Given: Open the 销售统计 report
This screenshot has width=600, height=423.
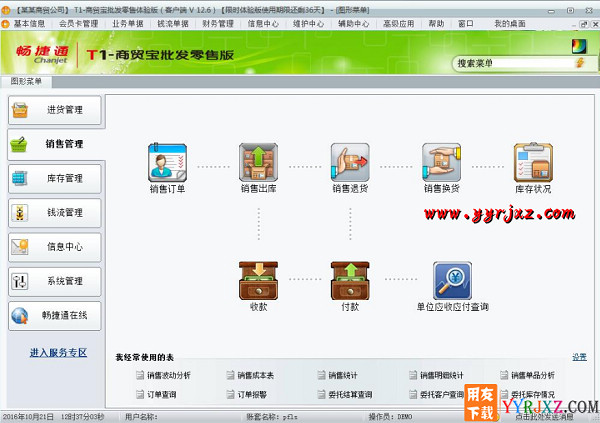Looking at the screenshot, I should click(x=338, y=376).
